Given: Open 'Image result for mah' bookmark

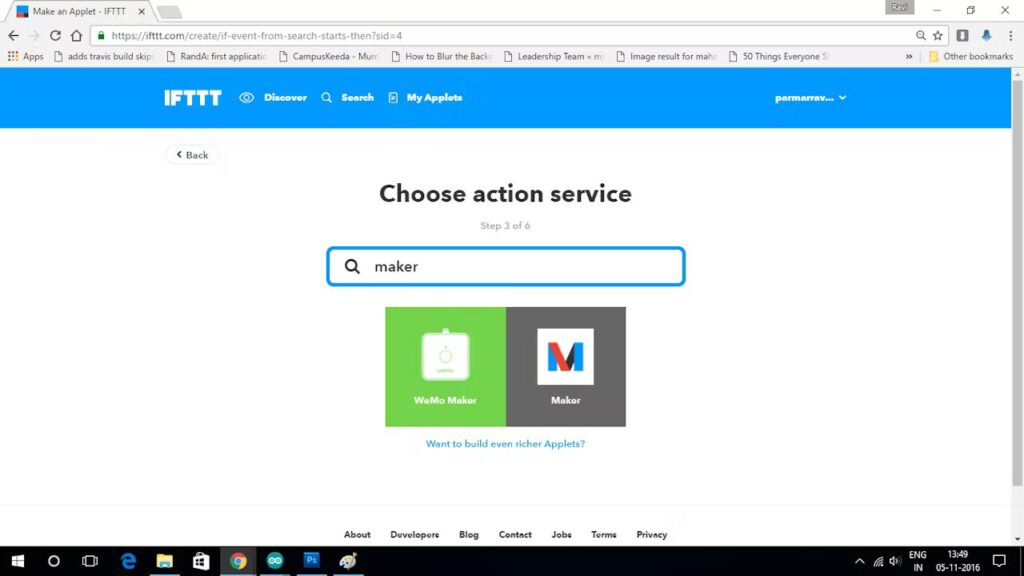Looking at the screenshot, I should tap(666, 57).
